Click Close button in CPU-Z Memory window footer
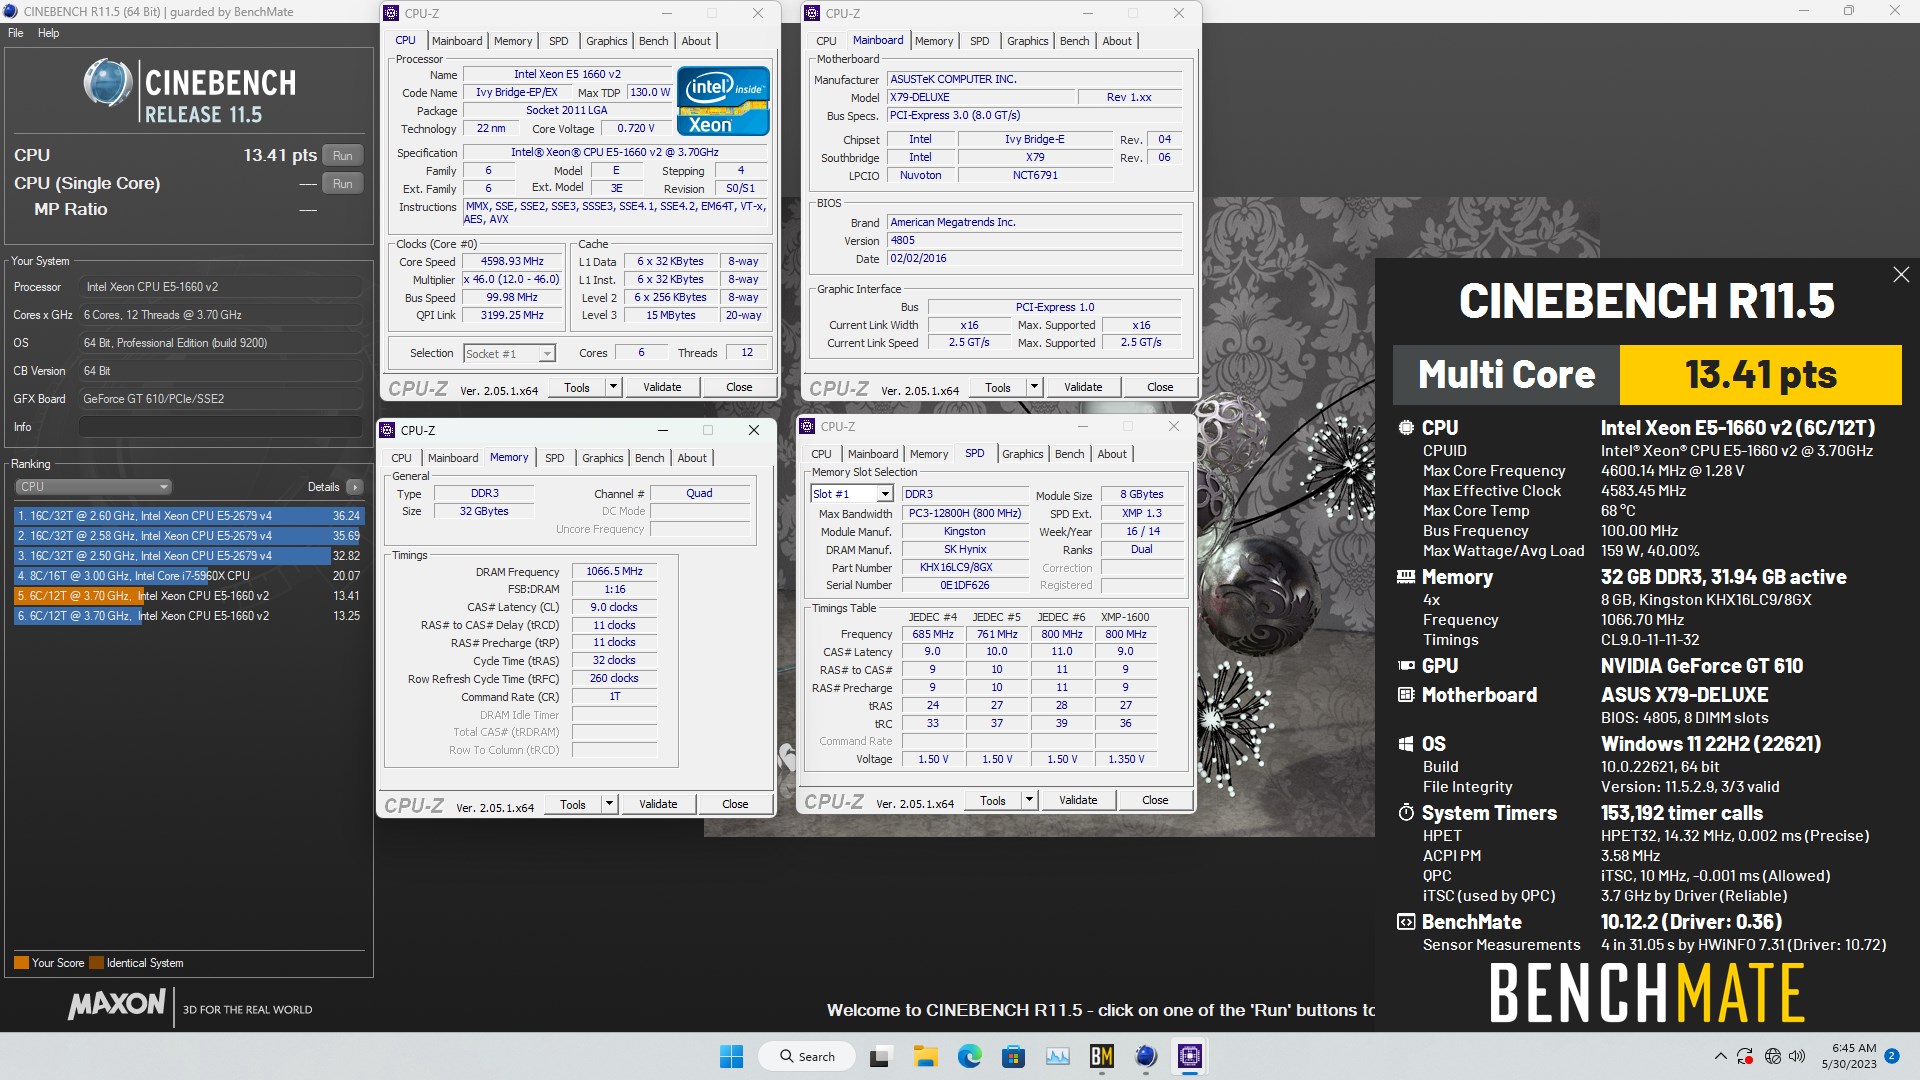This screenshot has height=1080, width=1920. [735, 804]
